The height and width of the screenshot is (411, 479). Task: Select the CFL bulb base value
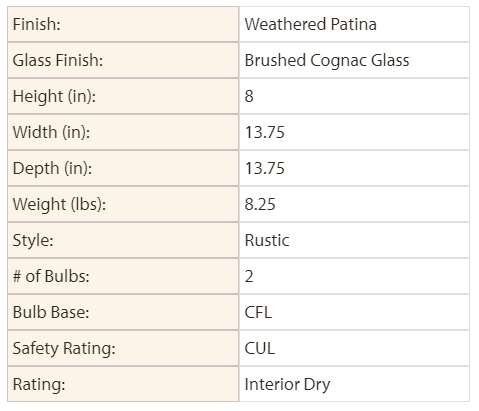[258, 312]
